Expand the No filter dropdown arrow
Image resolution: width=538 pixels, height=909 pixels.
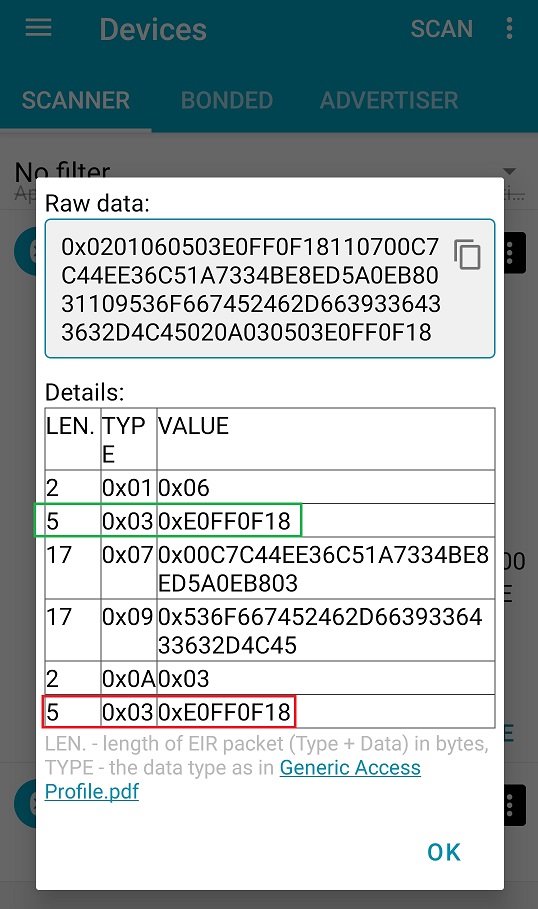[509, 171]
